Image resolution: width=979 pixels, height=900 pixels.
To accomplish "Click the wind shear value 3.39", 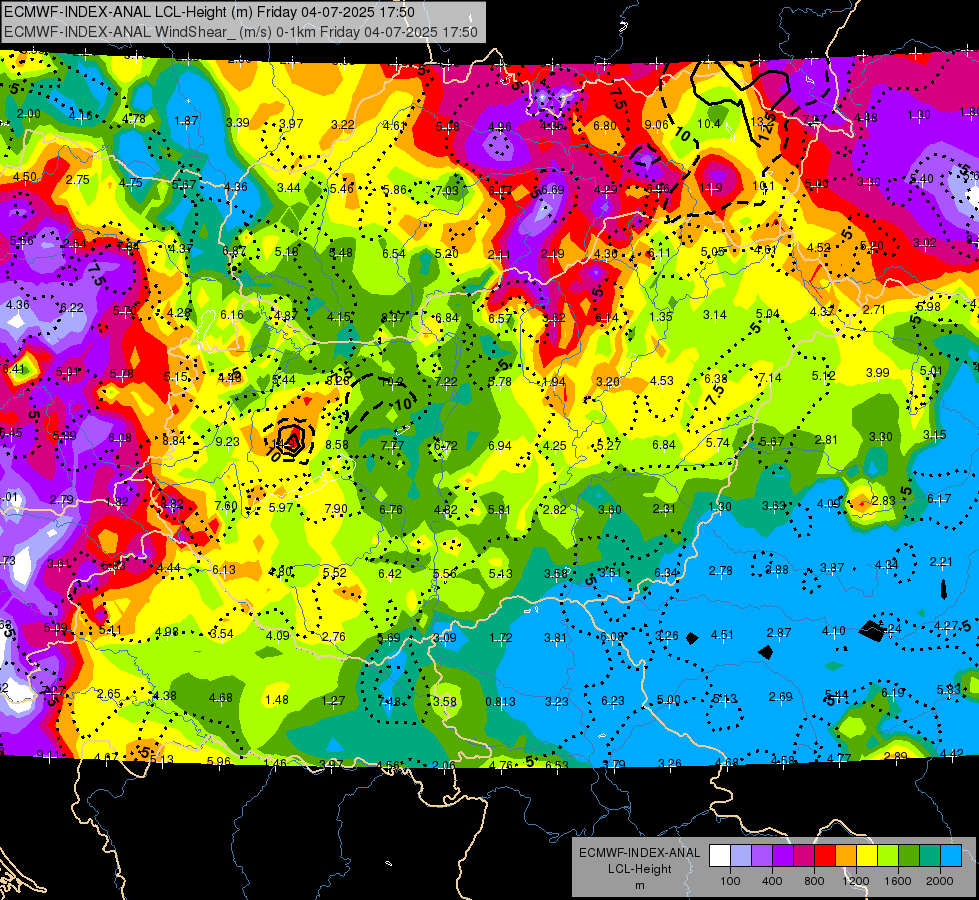I will [x=238, y=122].
